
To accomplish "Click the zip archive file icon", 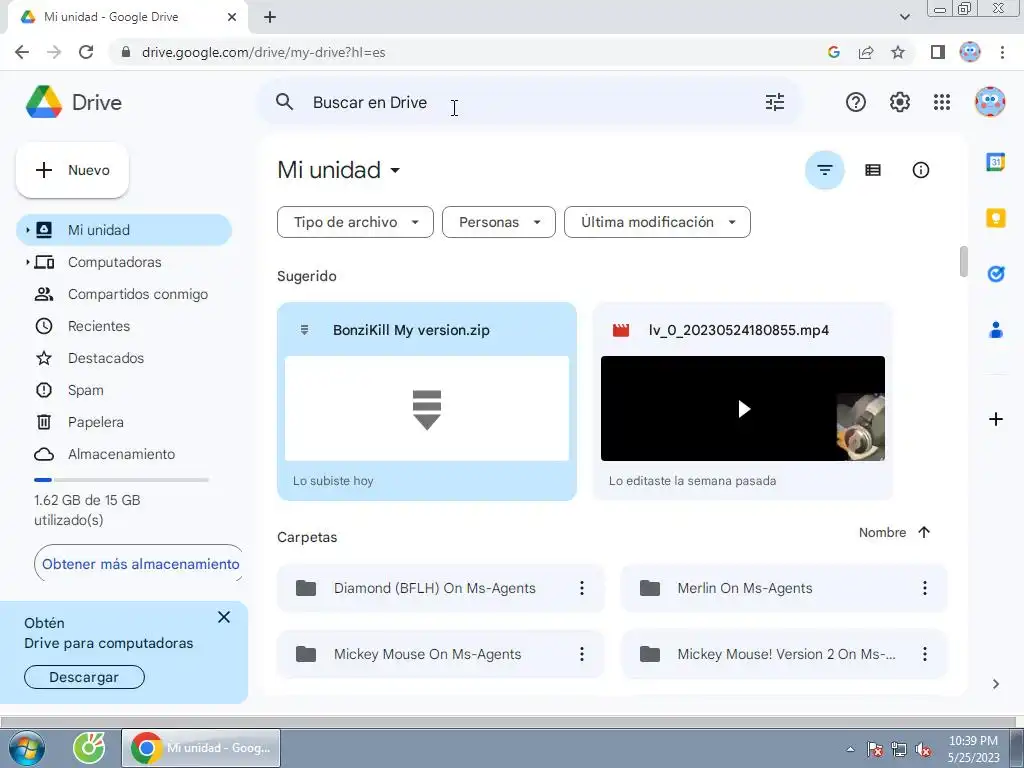I will 304,330.
